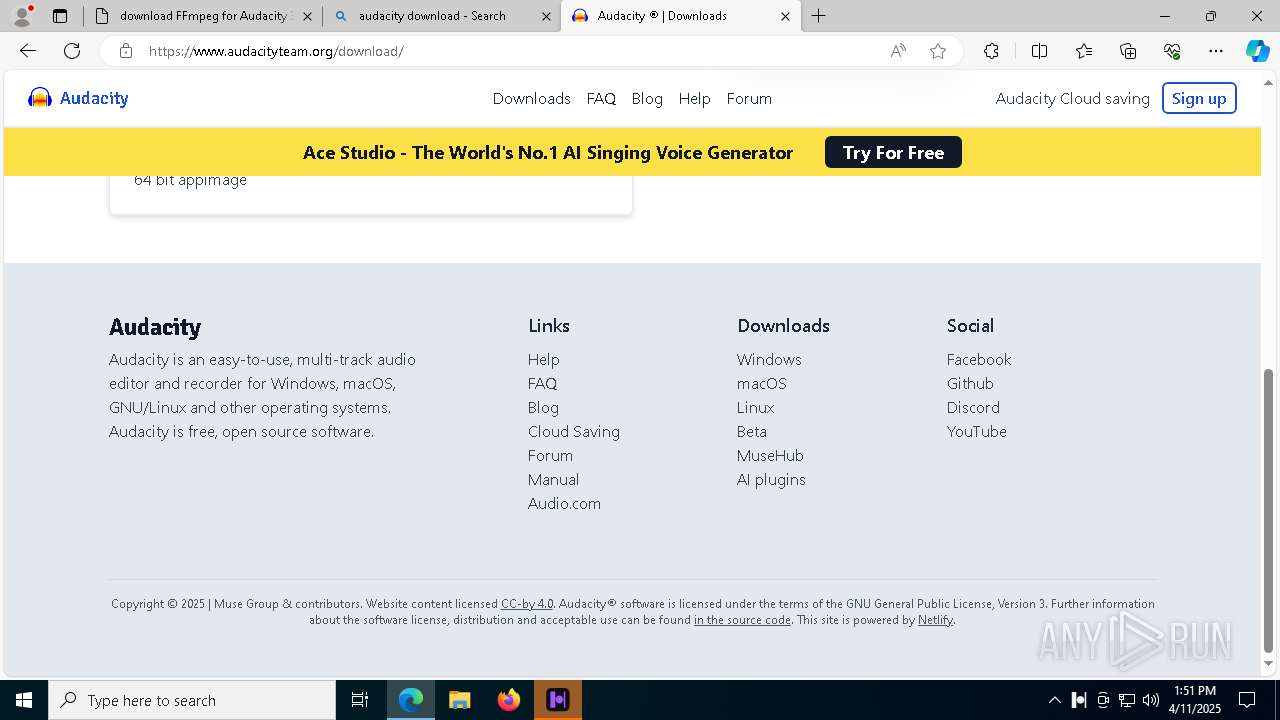Open the CC-by 4.0 license link
This screenshot has width=1280, height=720.
point(527,604)
